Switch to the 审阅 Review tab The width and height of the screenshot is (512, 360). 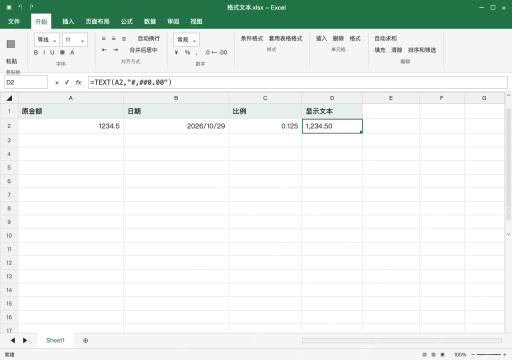point(173,21)
